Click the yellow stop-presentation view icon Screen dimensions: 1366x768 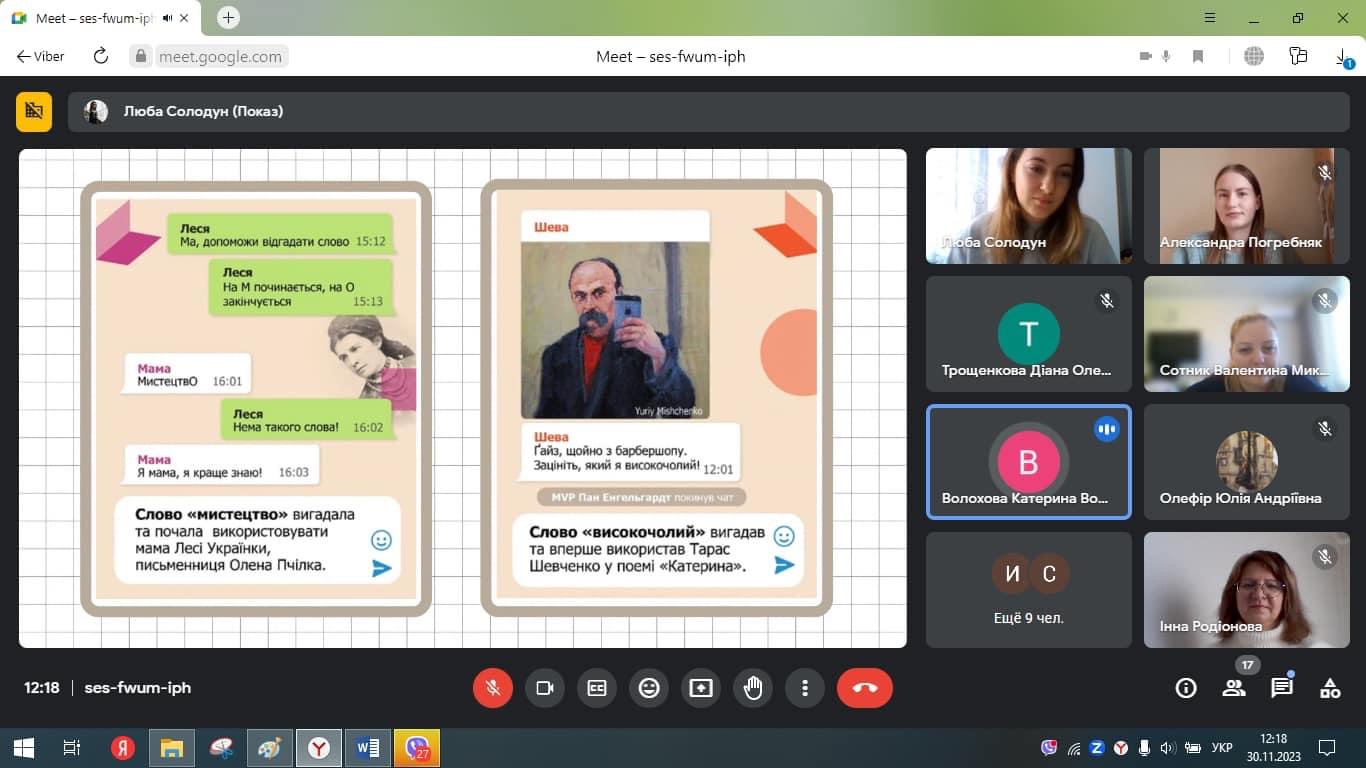click(34, 111)
